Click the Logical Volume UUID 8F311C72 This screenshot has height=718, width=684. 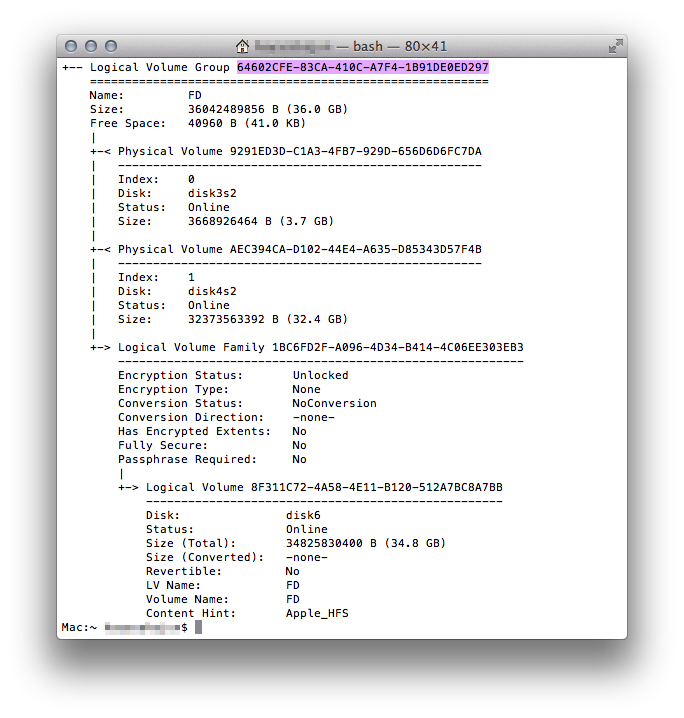coord(376,487)
